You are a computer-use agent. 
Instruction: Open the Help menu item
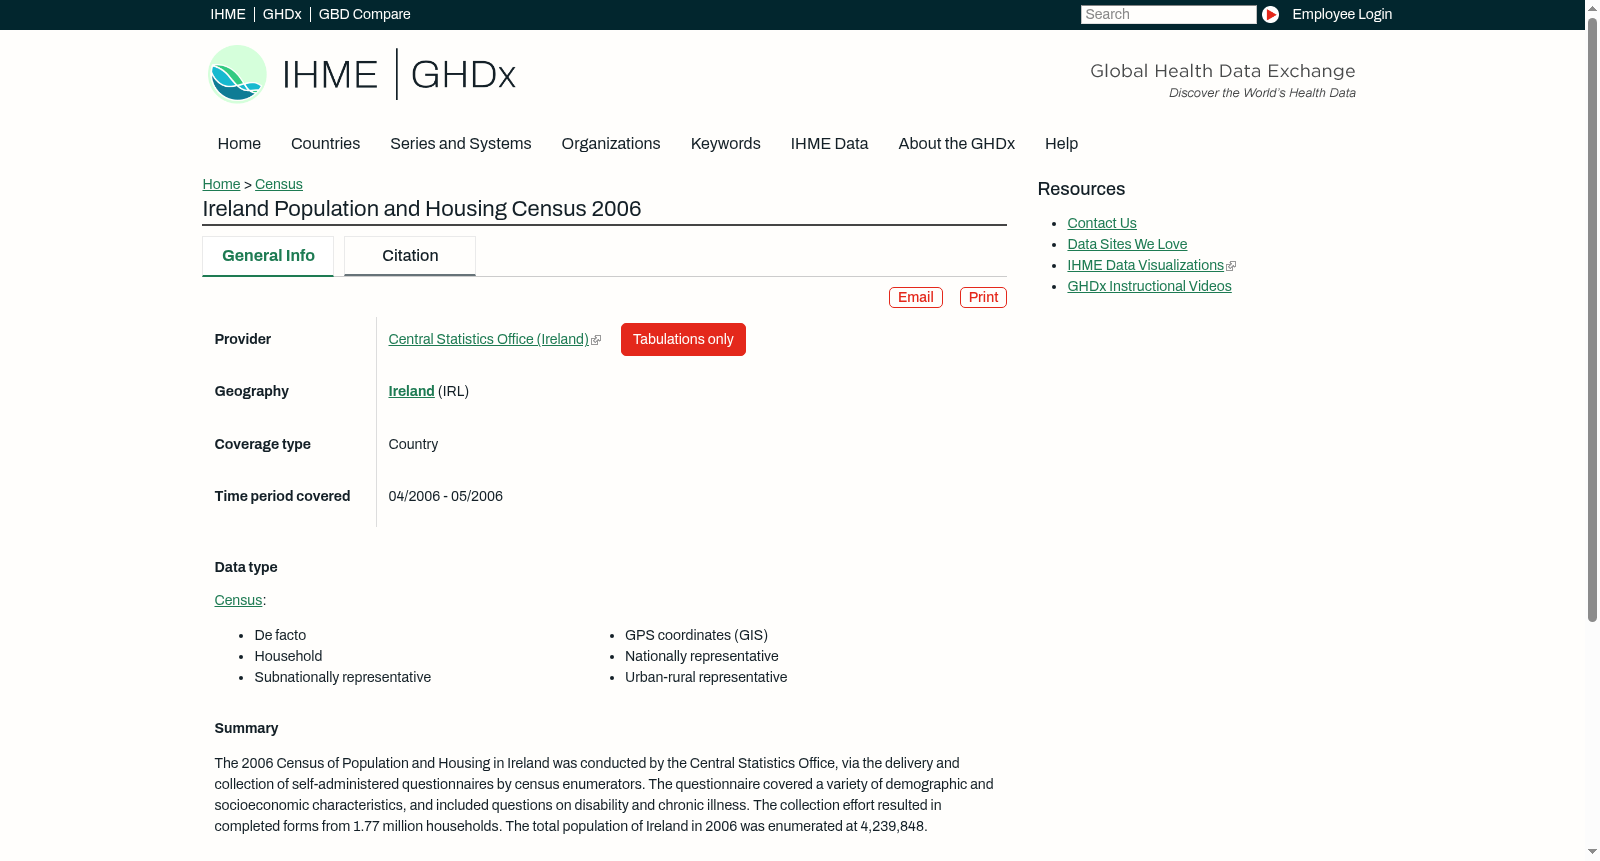pyautogui.click(x=1062, y=144)
